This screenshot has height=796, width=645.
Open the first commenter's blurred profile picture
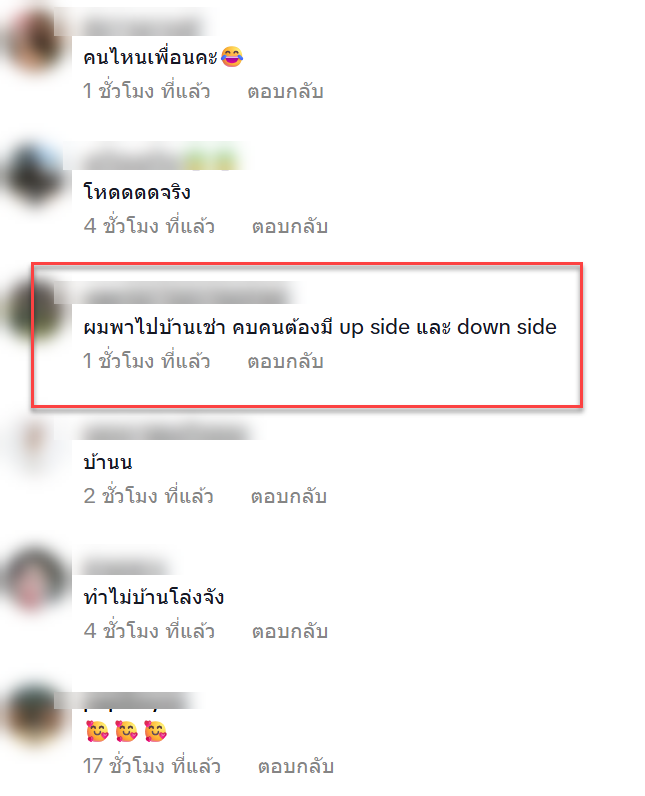[x=33, y=41]
